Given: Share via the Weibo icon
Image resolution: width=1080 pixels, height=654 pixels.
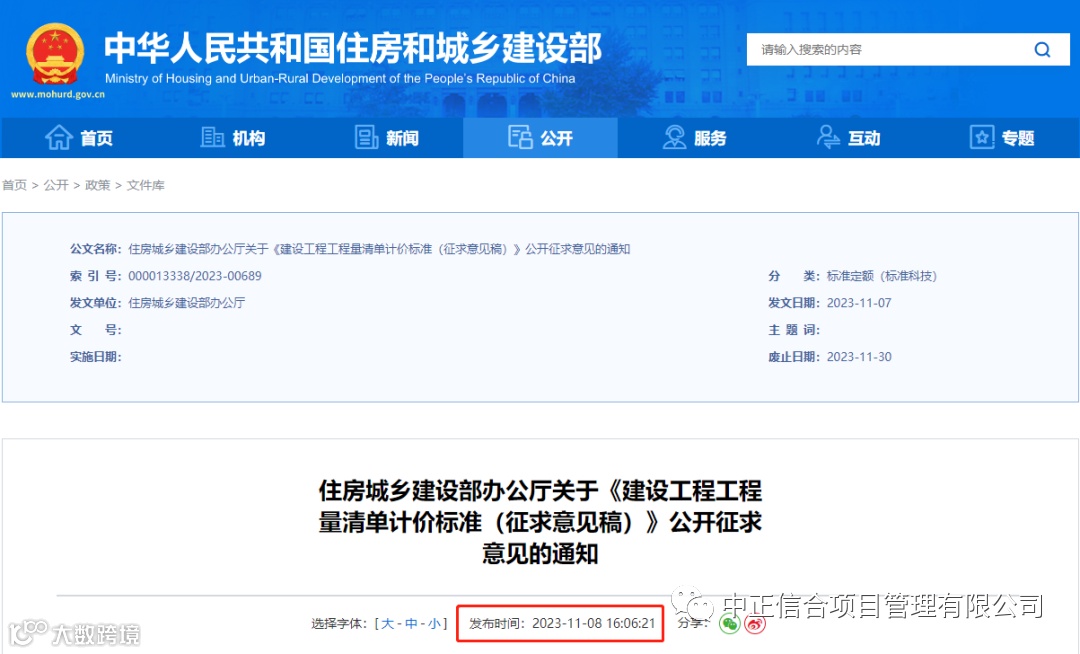Looking at the screenshot, I should click(x=755, y=624).
